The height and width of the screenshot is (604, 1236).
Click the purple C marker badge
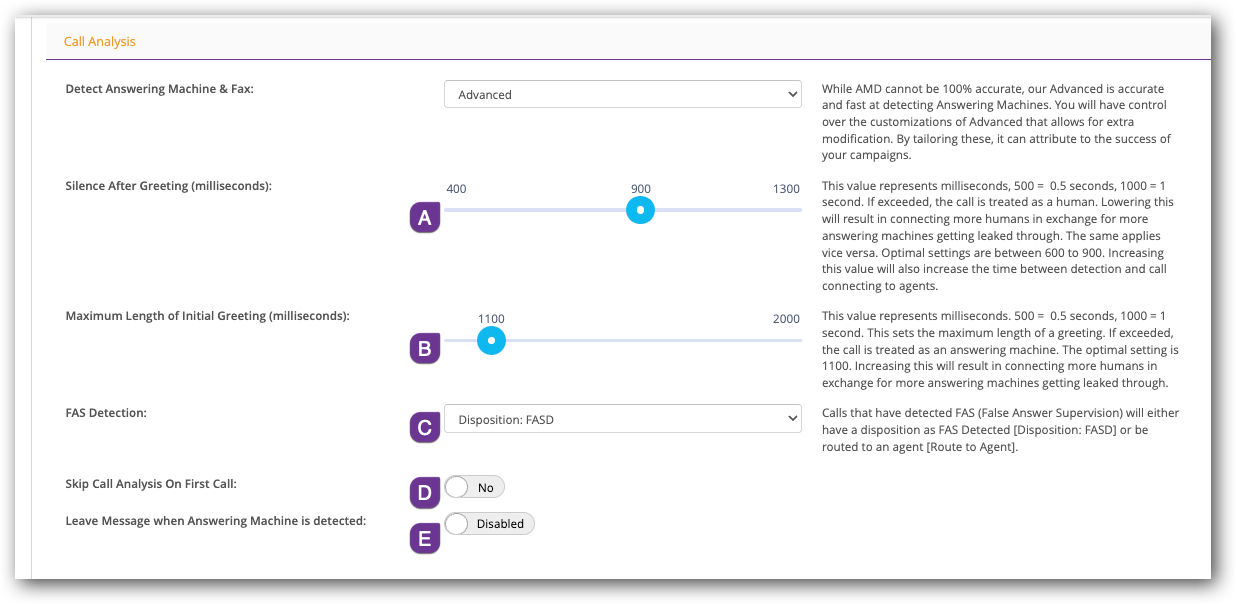pos(425,427)
